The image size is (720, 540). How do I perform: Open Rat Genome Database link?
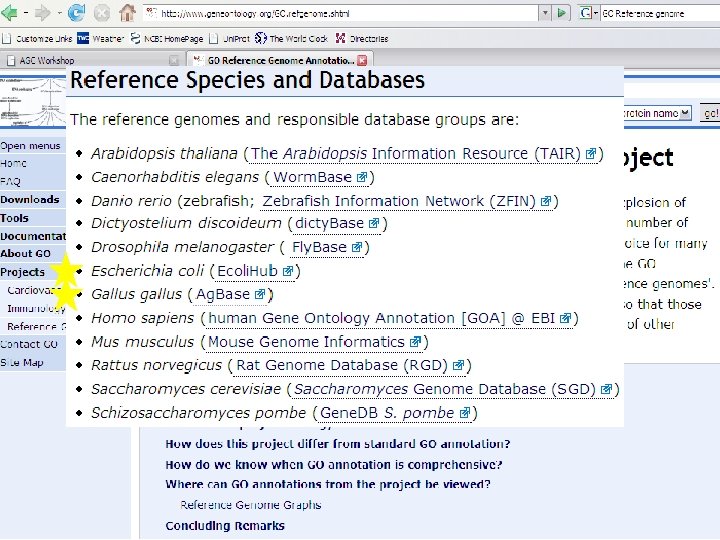point(342,366)
